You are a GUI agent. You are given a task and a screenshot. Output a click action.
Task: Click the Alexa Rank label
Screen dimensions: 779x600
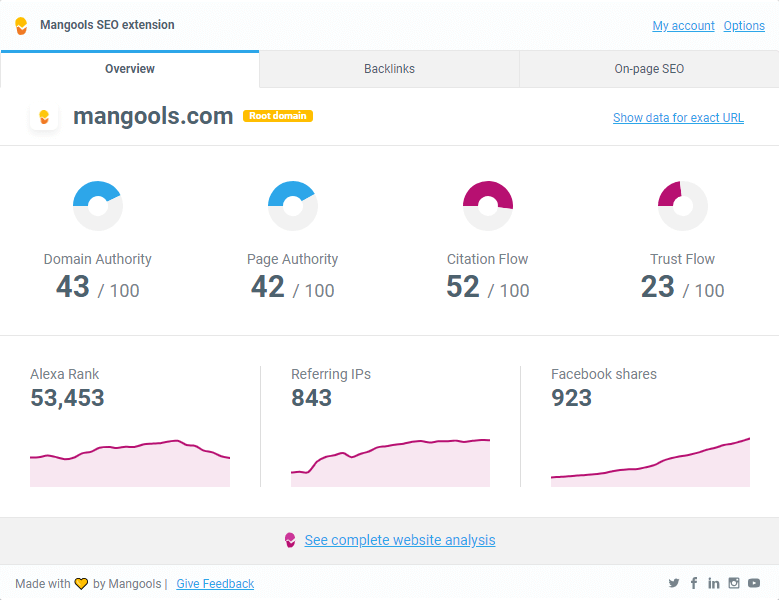(x=65, y=374)
